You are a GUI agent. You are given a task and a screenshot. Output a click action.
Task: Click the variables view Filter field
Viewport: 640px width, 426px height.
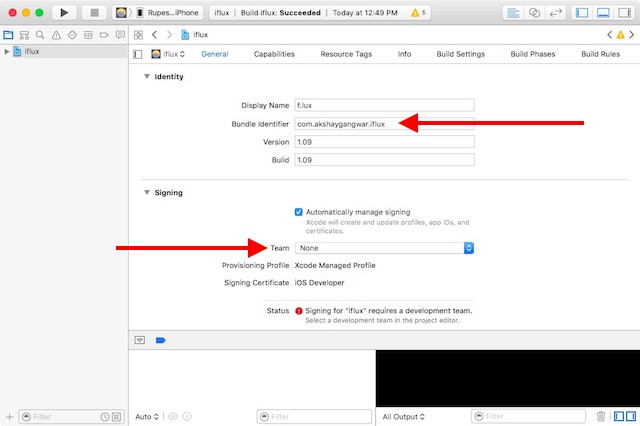coord(314,417)
